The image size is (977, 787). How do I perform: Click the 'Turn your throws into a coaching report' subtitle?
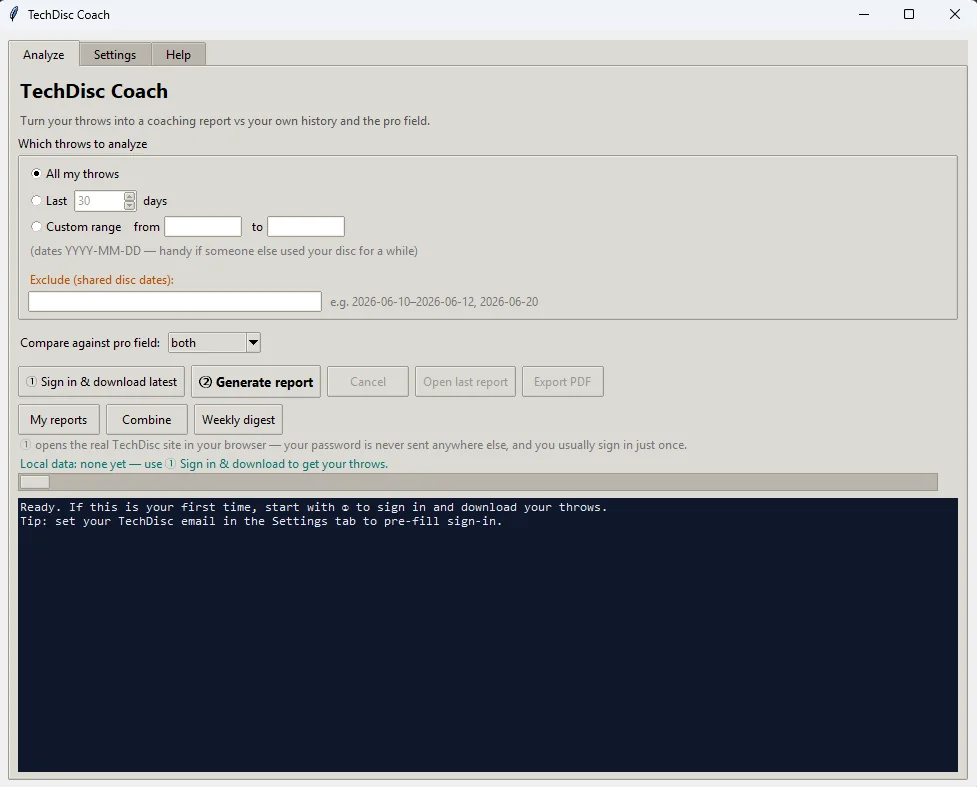pyautogui.click(x=225, y=121)
